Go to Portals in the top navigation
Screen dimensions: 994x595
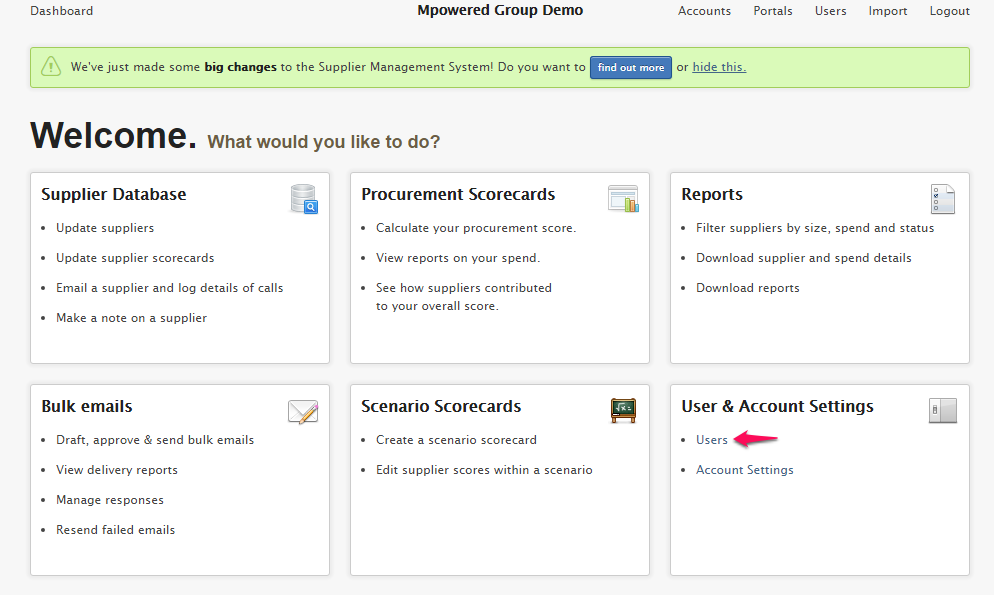pyautogui.click(x=773, y=11)
